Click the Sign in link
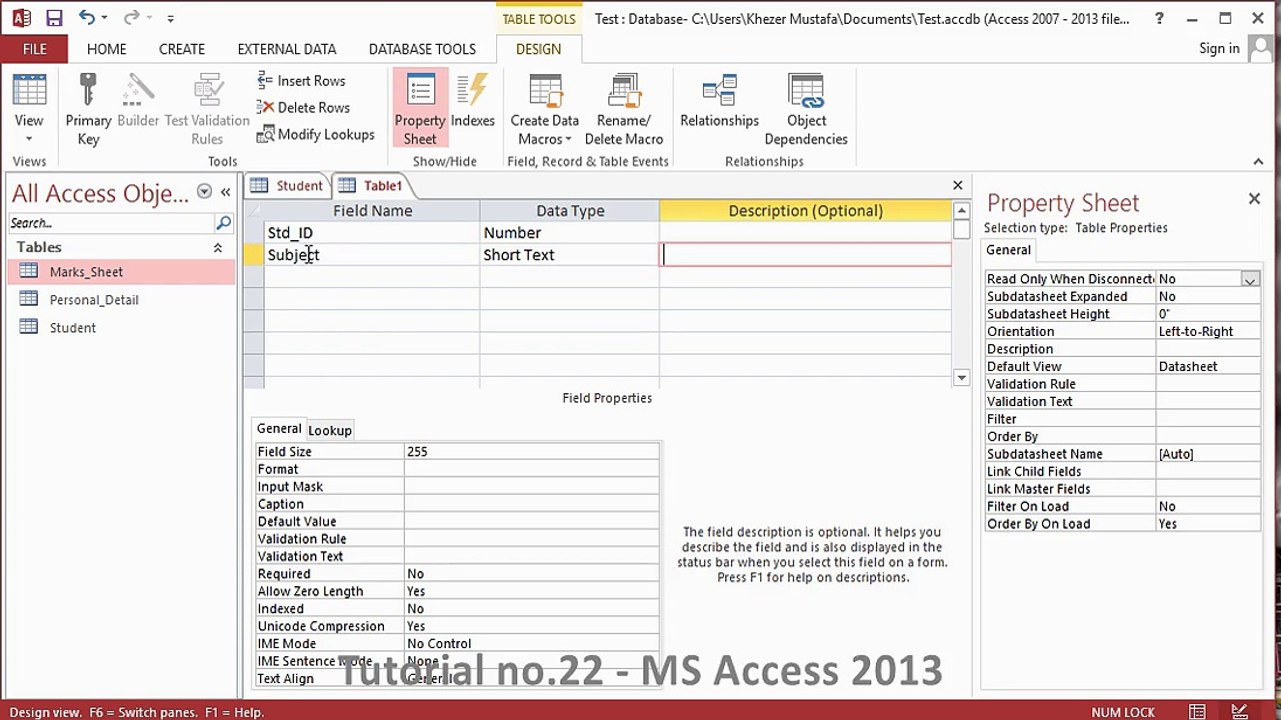 point(1219,48)
